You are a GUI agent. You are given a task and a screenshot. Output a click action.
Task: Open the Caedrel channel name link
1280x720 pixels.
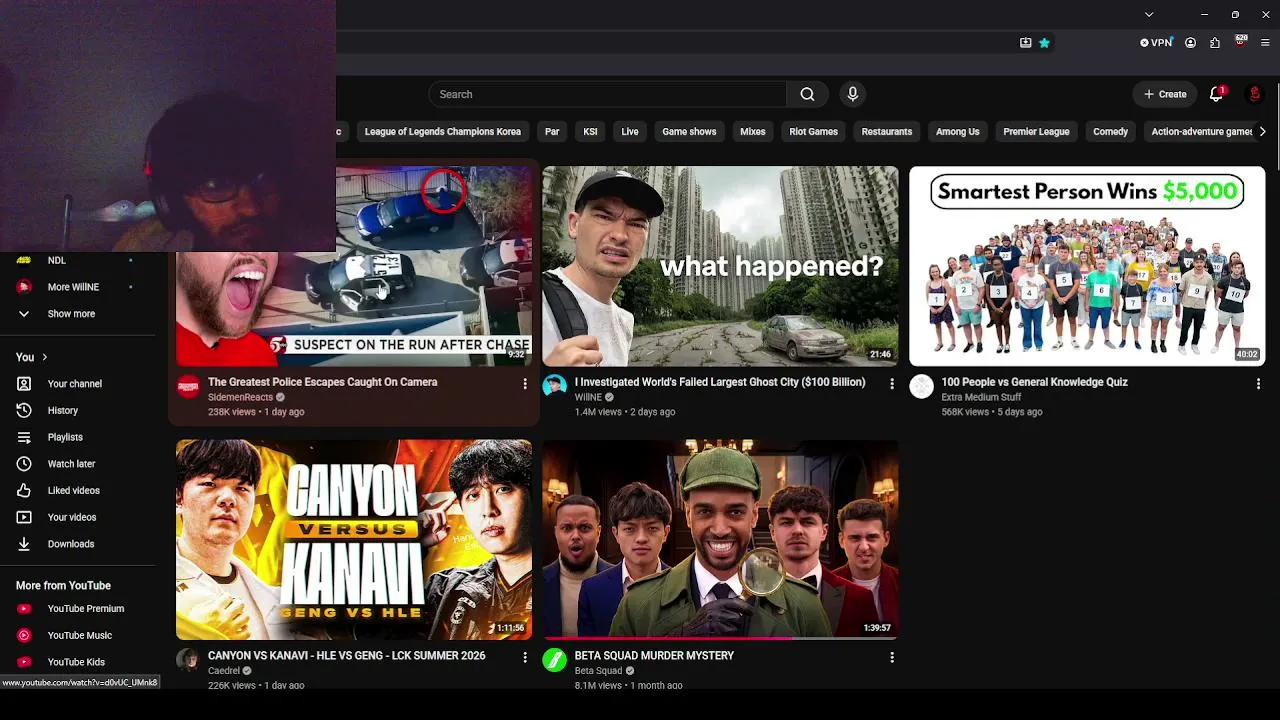point(224,671)
